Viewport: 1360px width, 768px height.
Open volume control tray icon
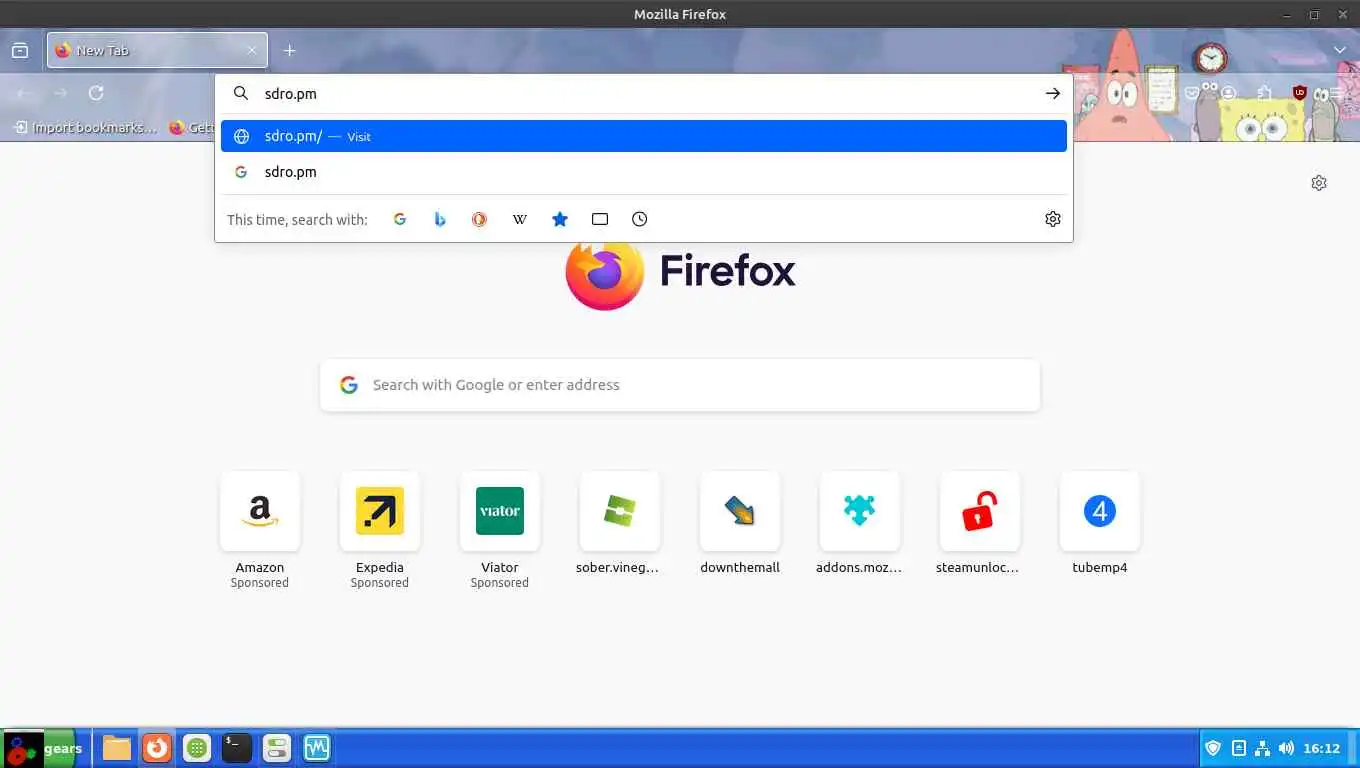point(1286,748)
